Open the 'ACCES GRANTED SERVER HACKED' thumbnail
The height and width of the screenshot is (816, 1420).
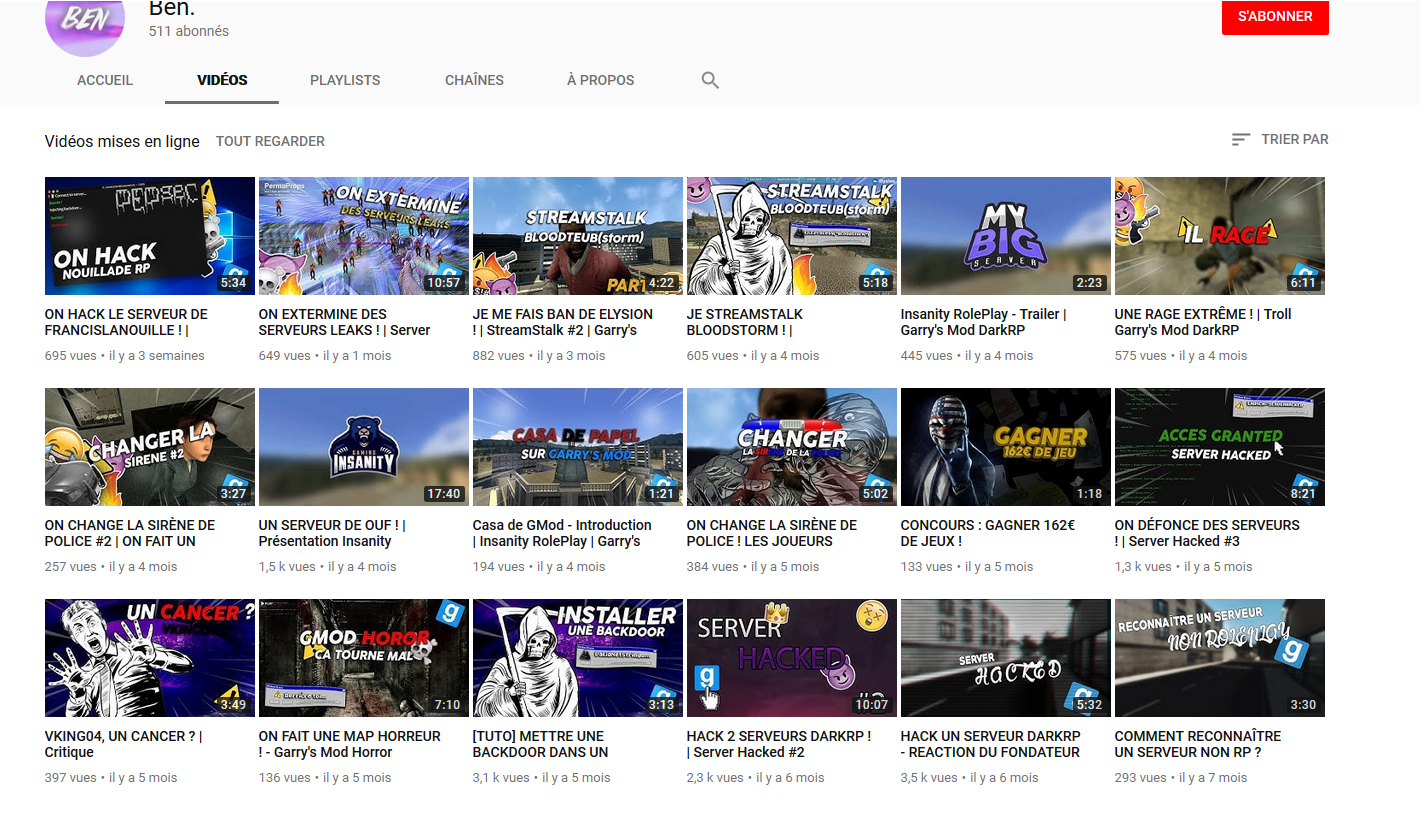tap(1220, 447)
